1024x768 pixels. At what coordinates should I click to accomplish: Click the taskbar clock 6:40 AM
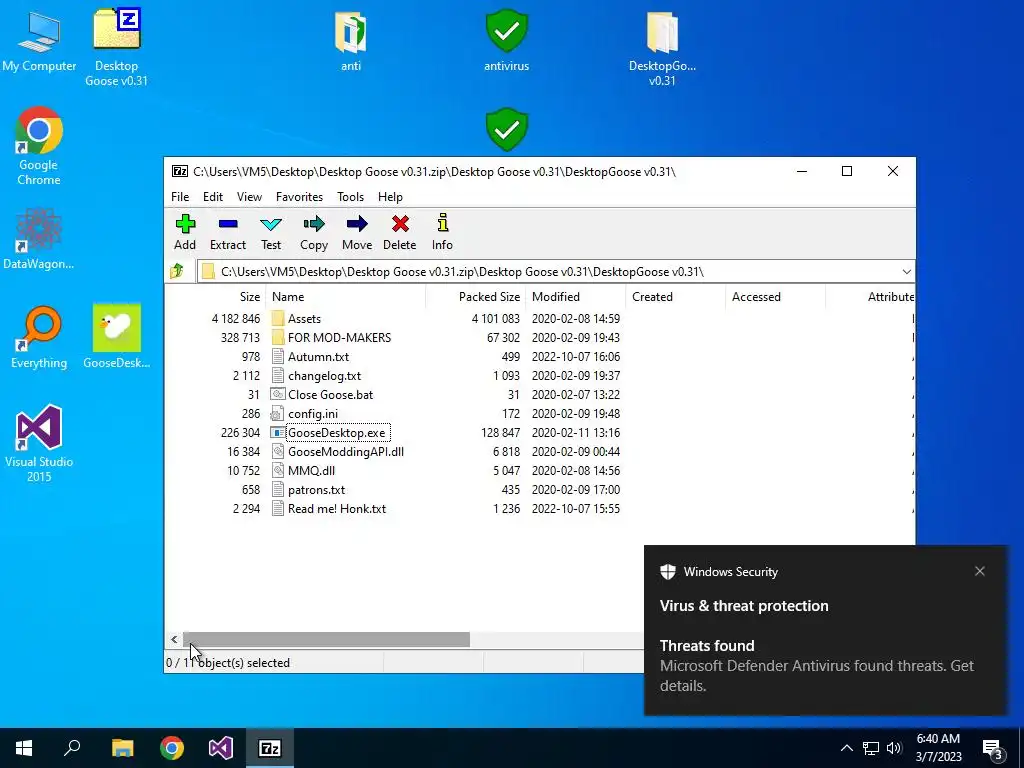click(x=938, y=748)
